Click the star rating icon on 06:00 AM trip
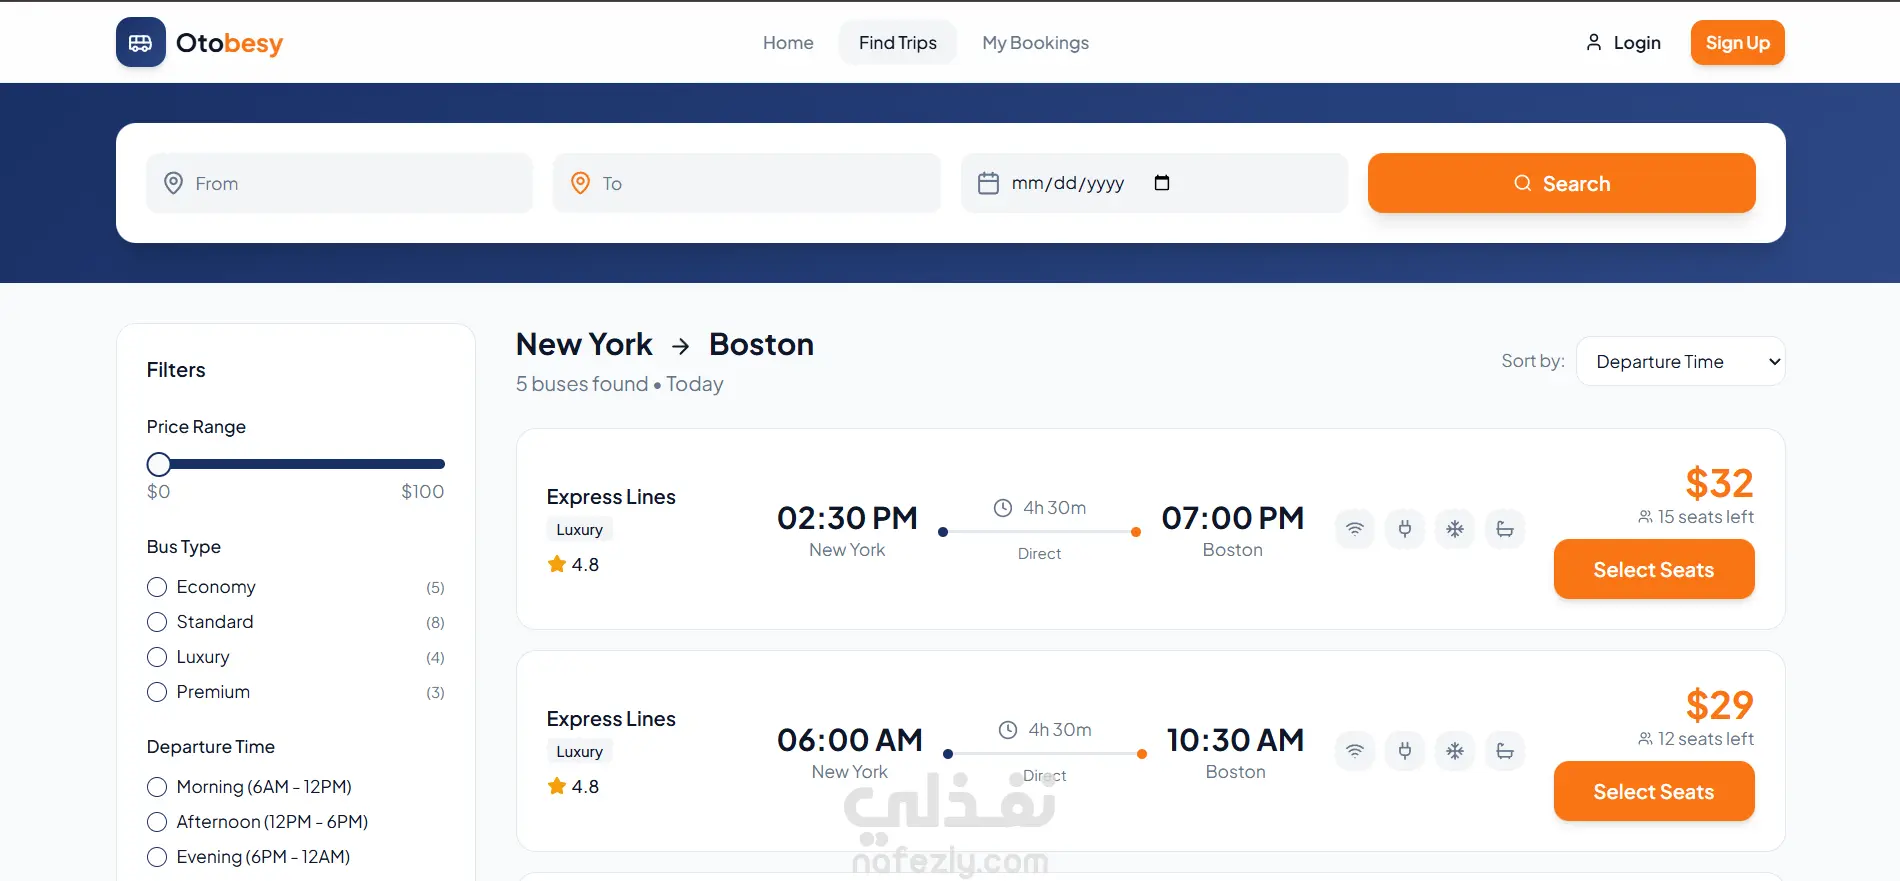Viewport: 1900px width, 881px height. [x=557, y=786]
